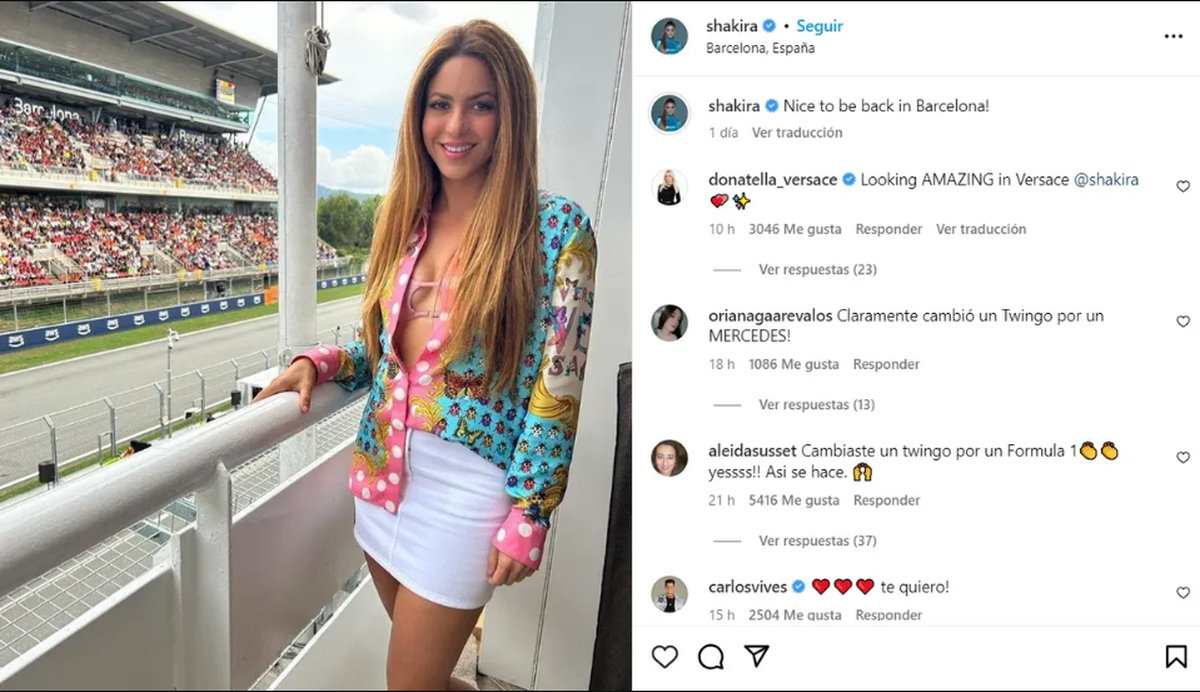Screen dimensions: 1200x692
Task: Expand Ver respuestas (23) replies
Action: coord(817,269)
